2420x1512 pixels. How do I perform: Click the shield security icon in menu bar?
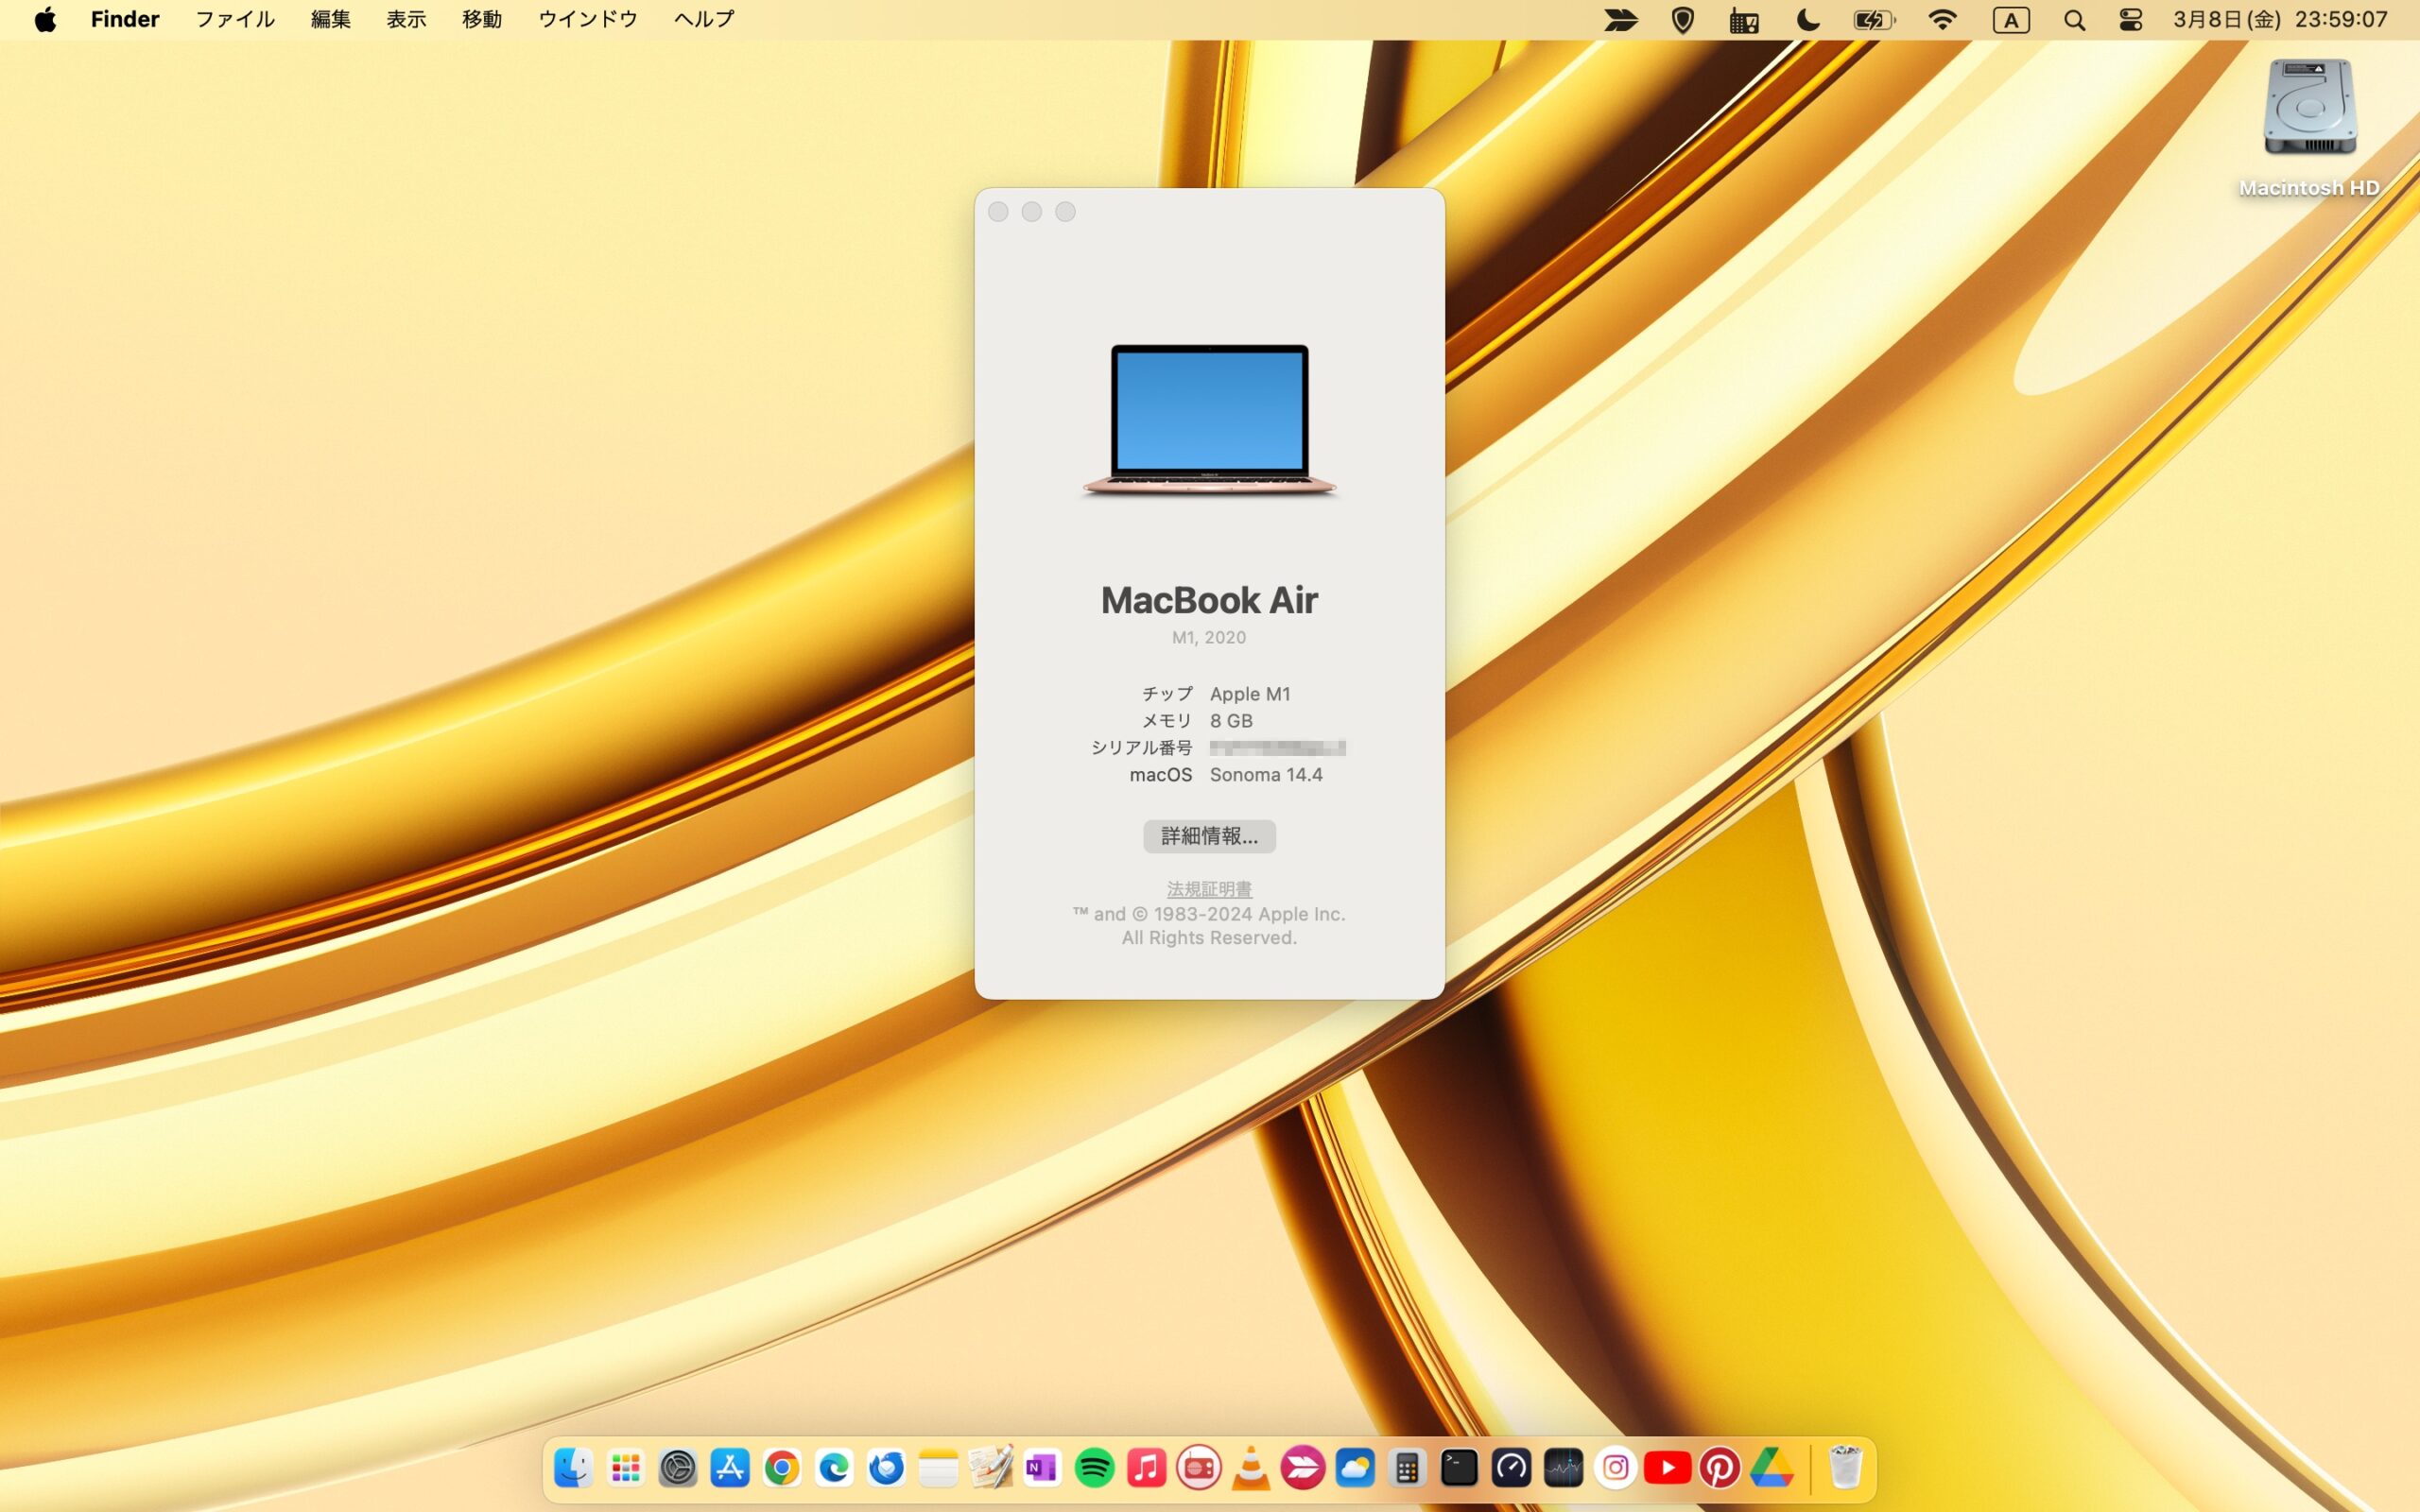(x=1683, y=20)
